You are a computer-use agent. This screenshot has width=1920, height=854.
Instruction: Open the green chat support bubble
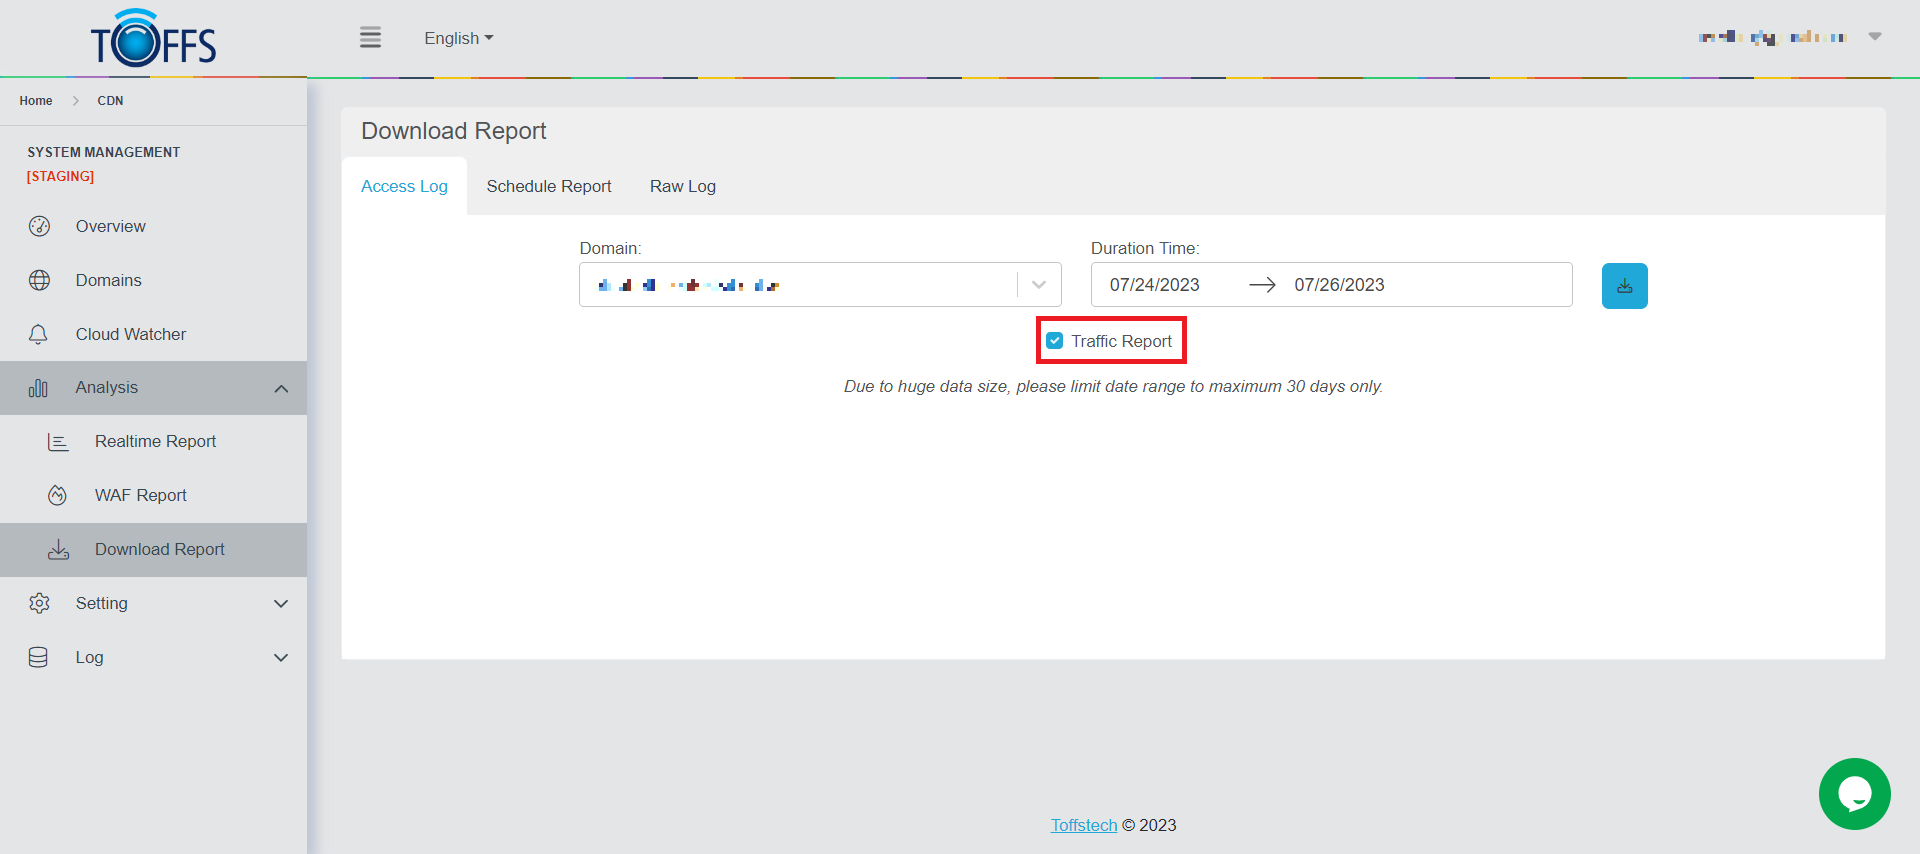tap(1854, 794)
